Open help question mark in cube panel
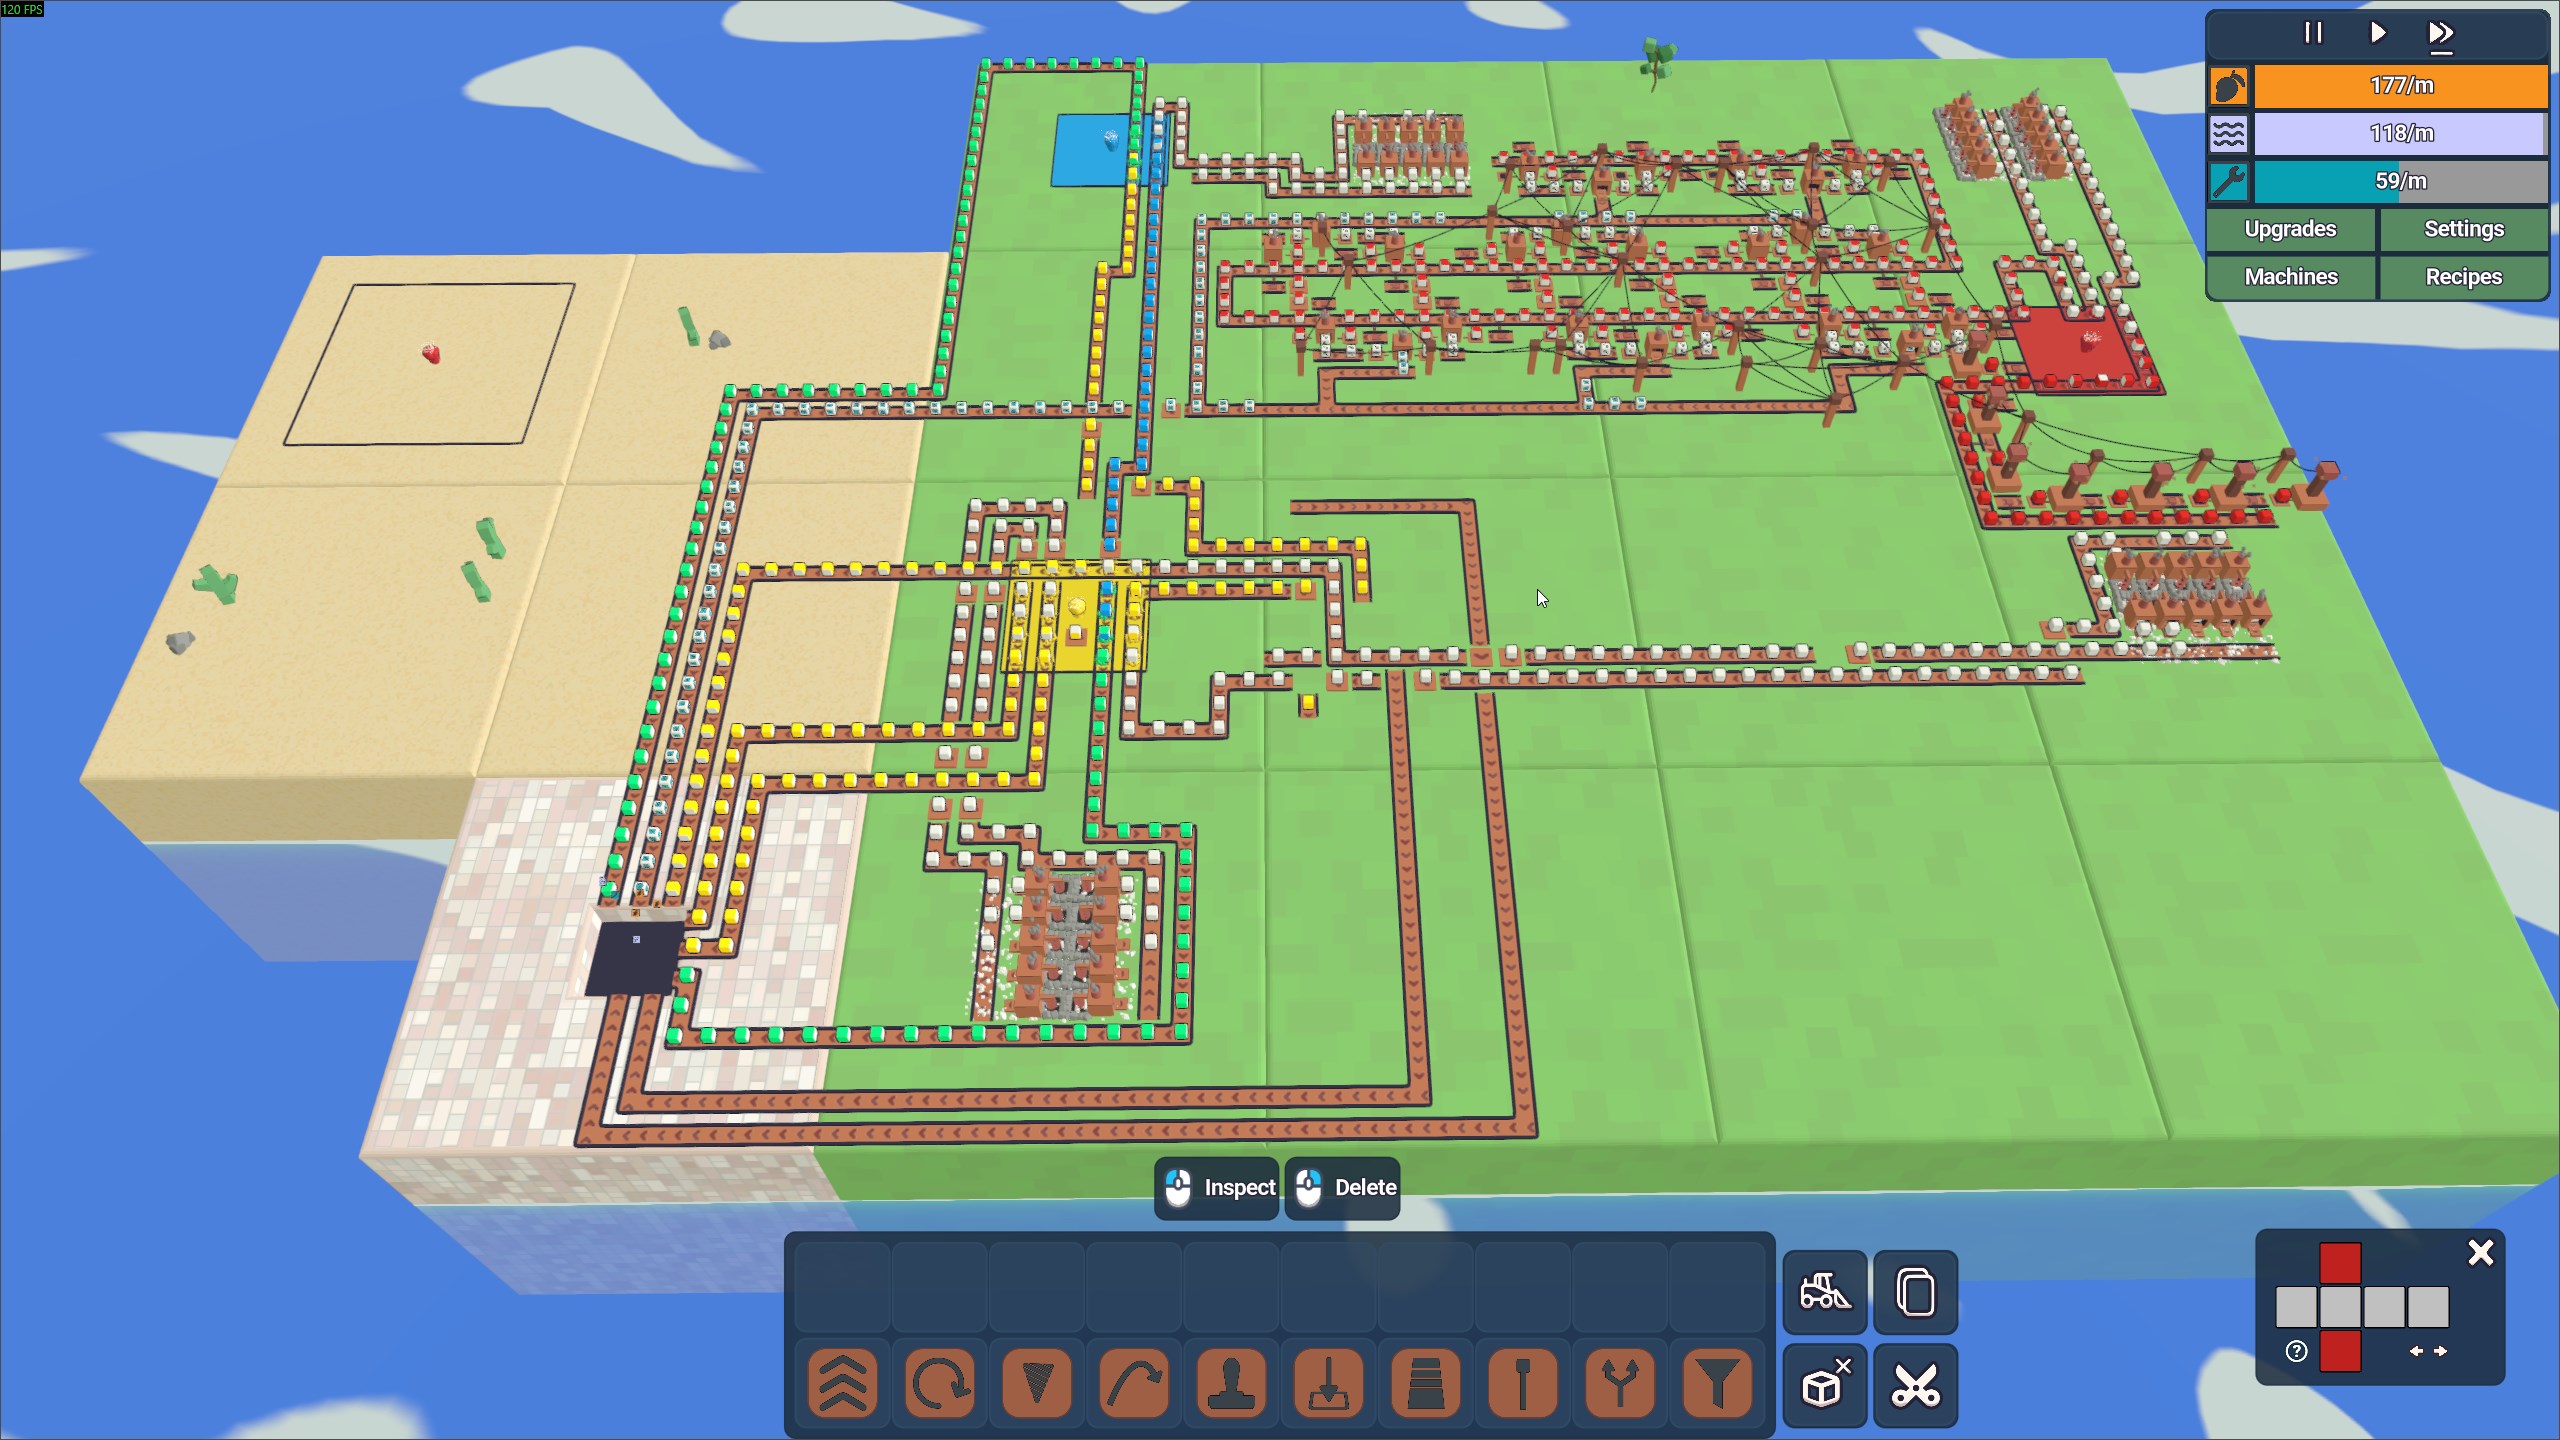Image resolution: width=2560 pixels, height=1440 pixels. coord(2296,1352)
